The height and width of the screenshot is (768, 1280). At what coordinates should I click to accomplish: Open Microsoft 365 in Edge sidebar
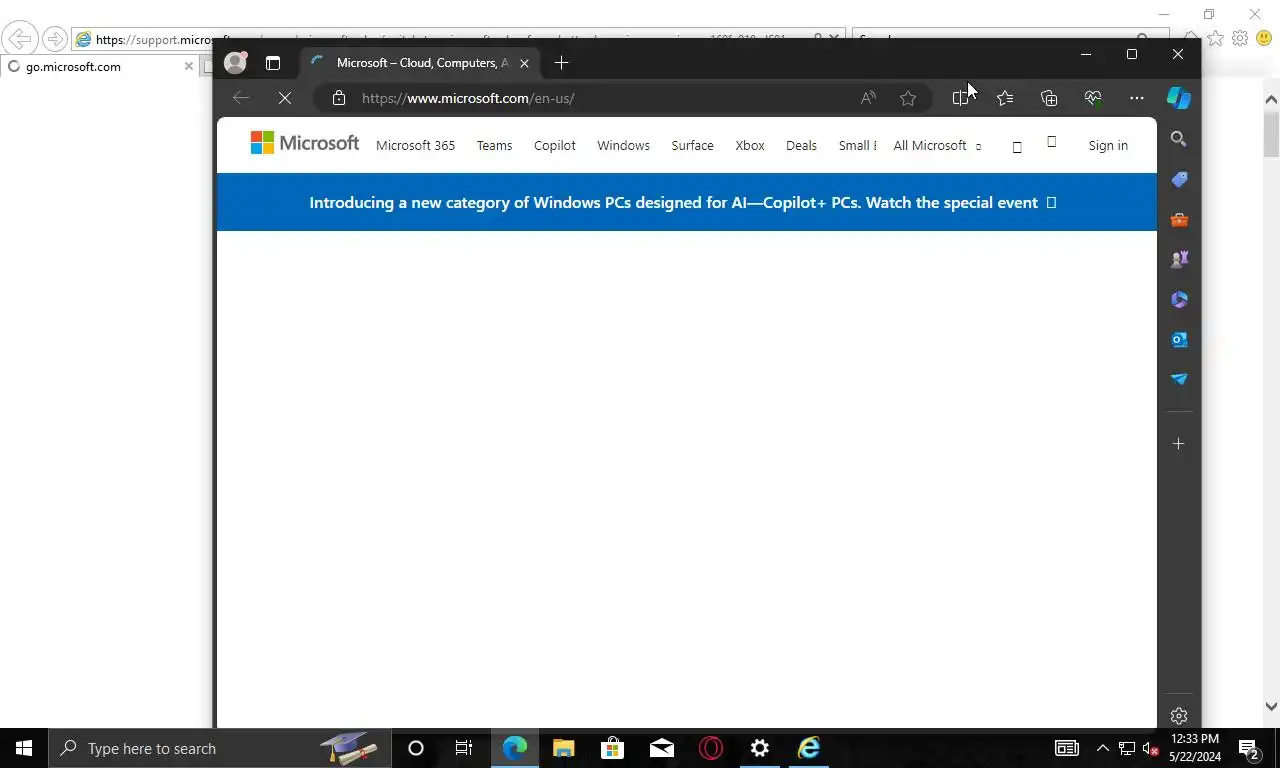pos(1179,299)
